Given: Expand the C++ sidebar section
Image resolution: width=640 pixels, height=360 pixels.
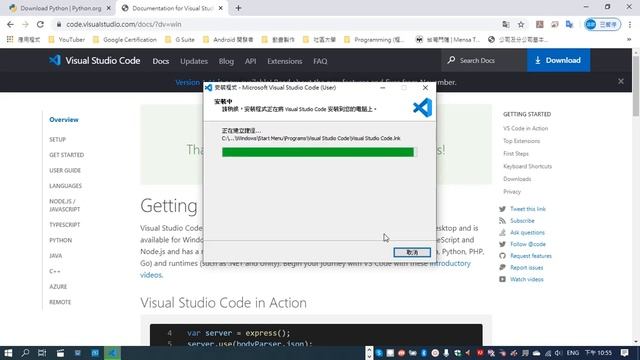Looking at the screenshot, I should point(55,271).
